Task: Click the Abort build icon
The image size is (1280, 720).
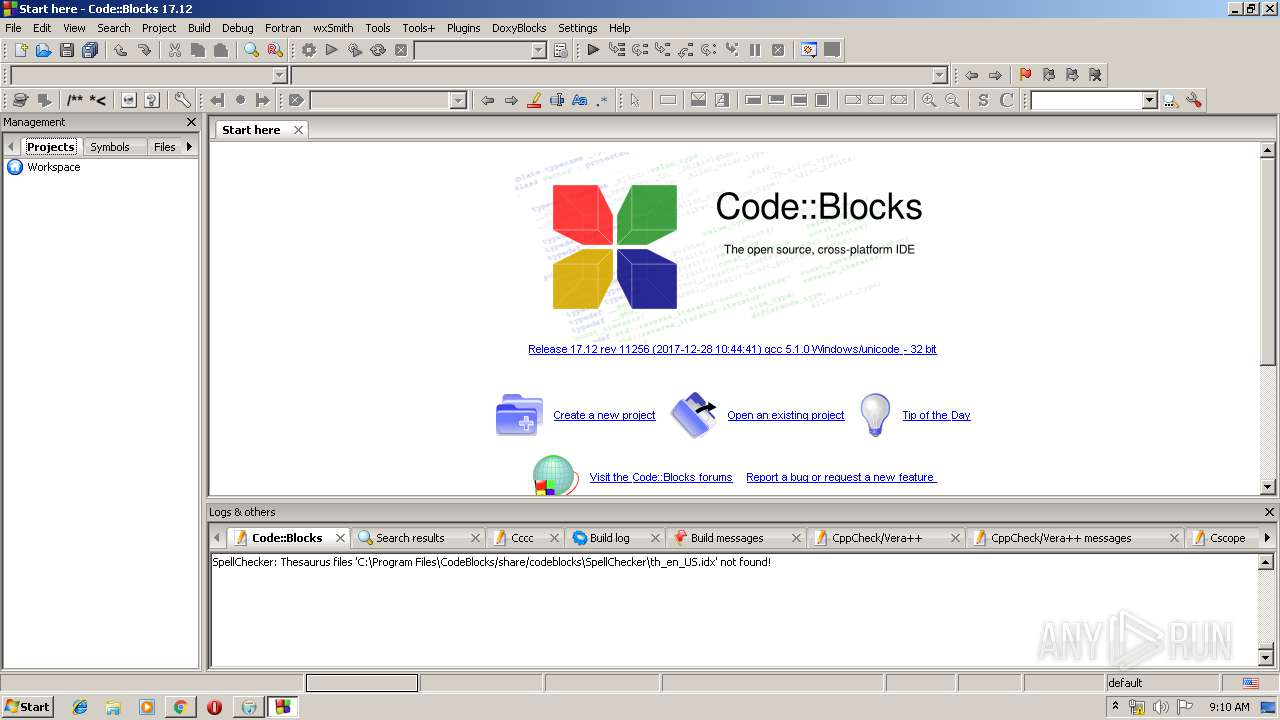Action: click(x=401, y=50)
